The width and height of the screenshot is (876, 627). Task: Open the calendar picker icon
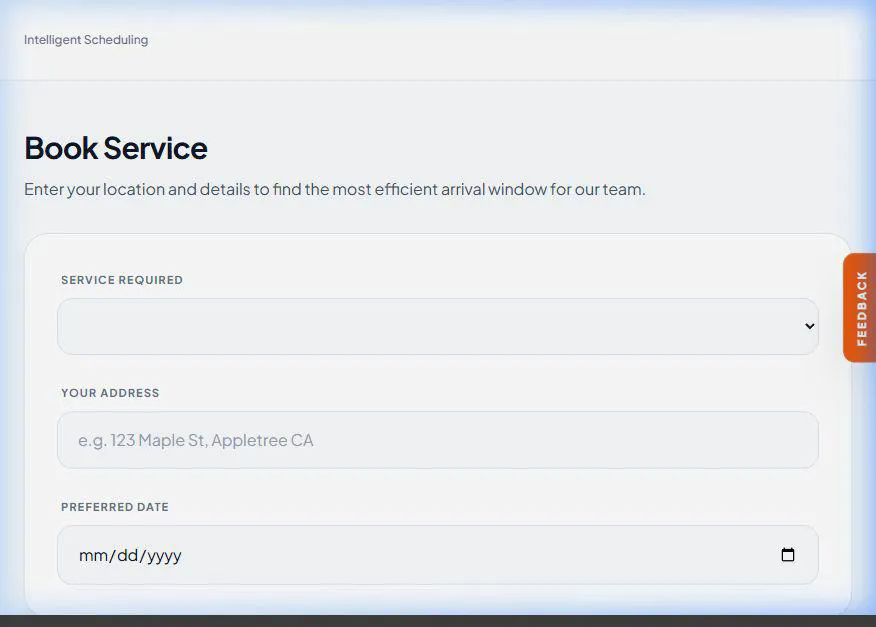click(x=788, y=555)
